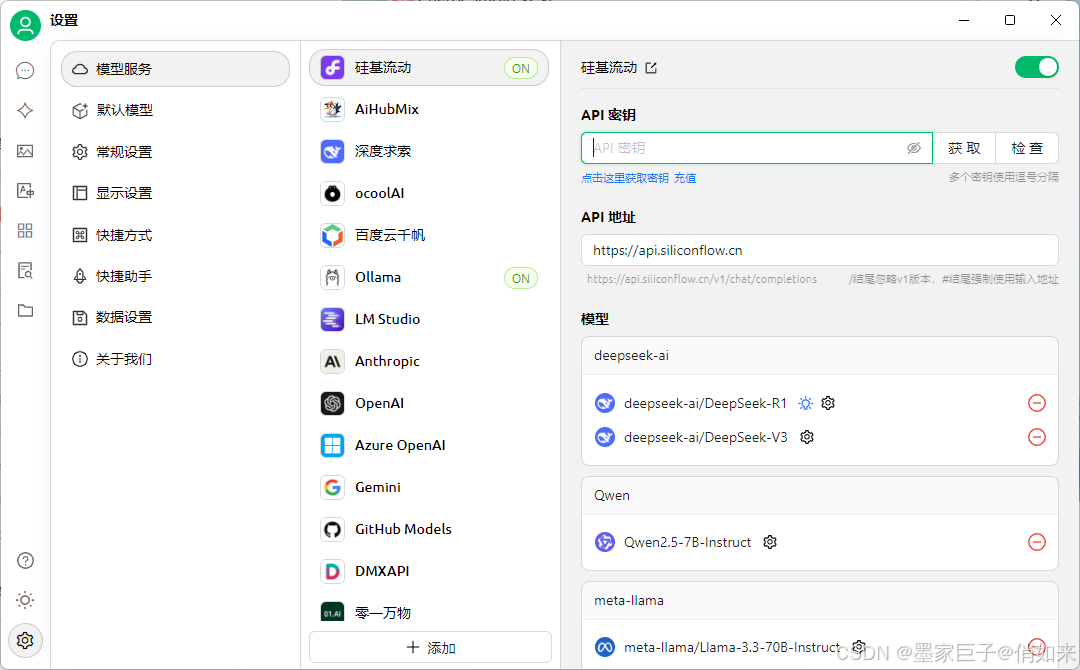This screenshot has height=670, width=1080.
Task: Remove deepseek-ai/DeepSeek-V3 model
Action: [1037, 437]
